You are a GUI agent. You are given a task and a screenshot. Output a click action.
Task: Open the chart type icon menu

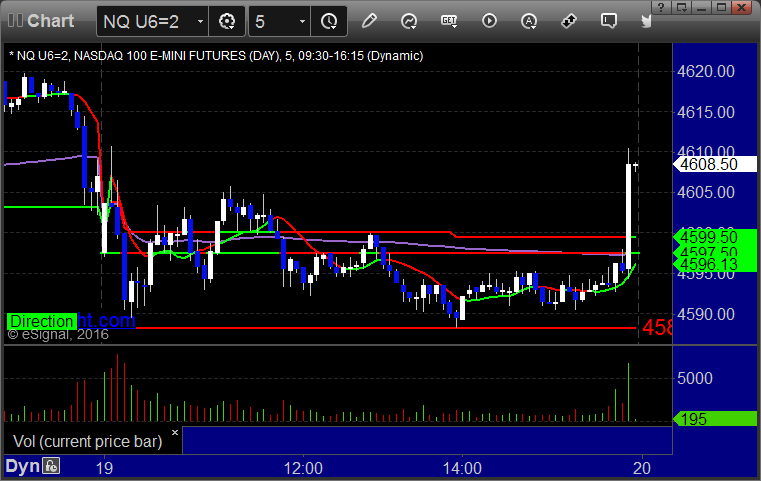tap(409, 21)
